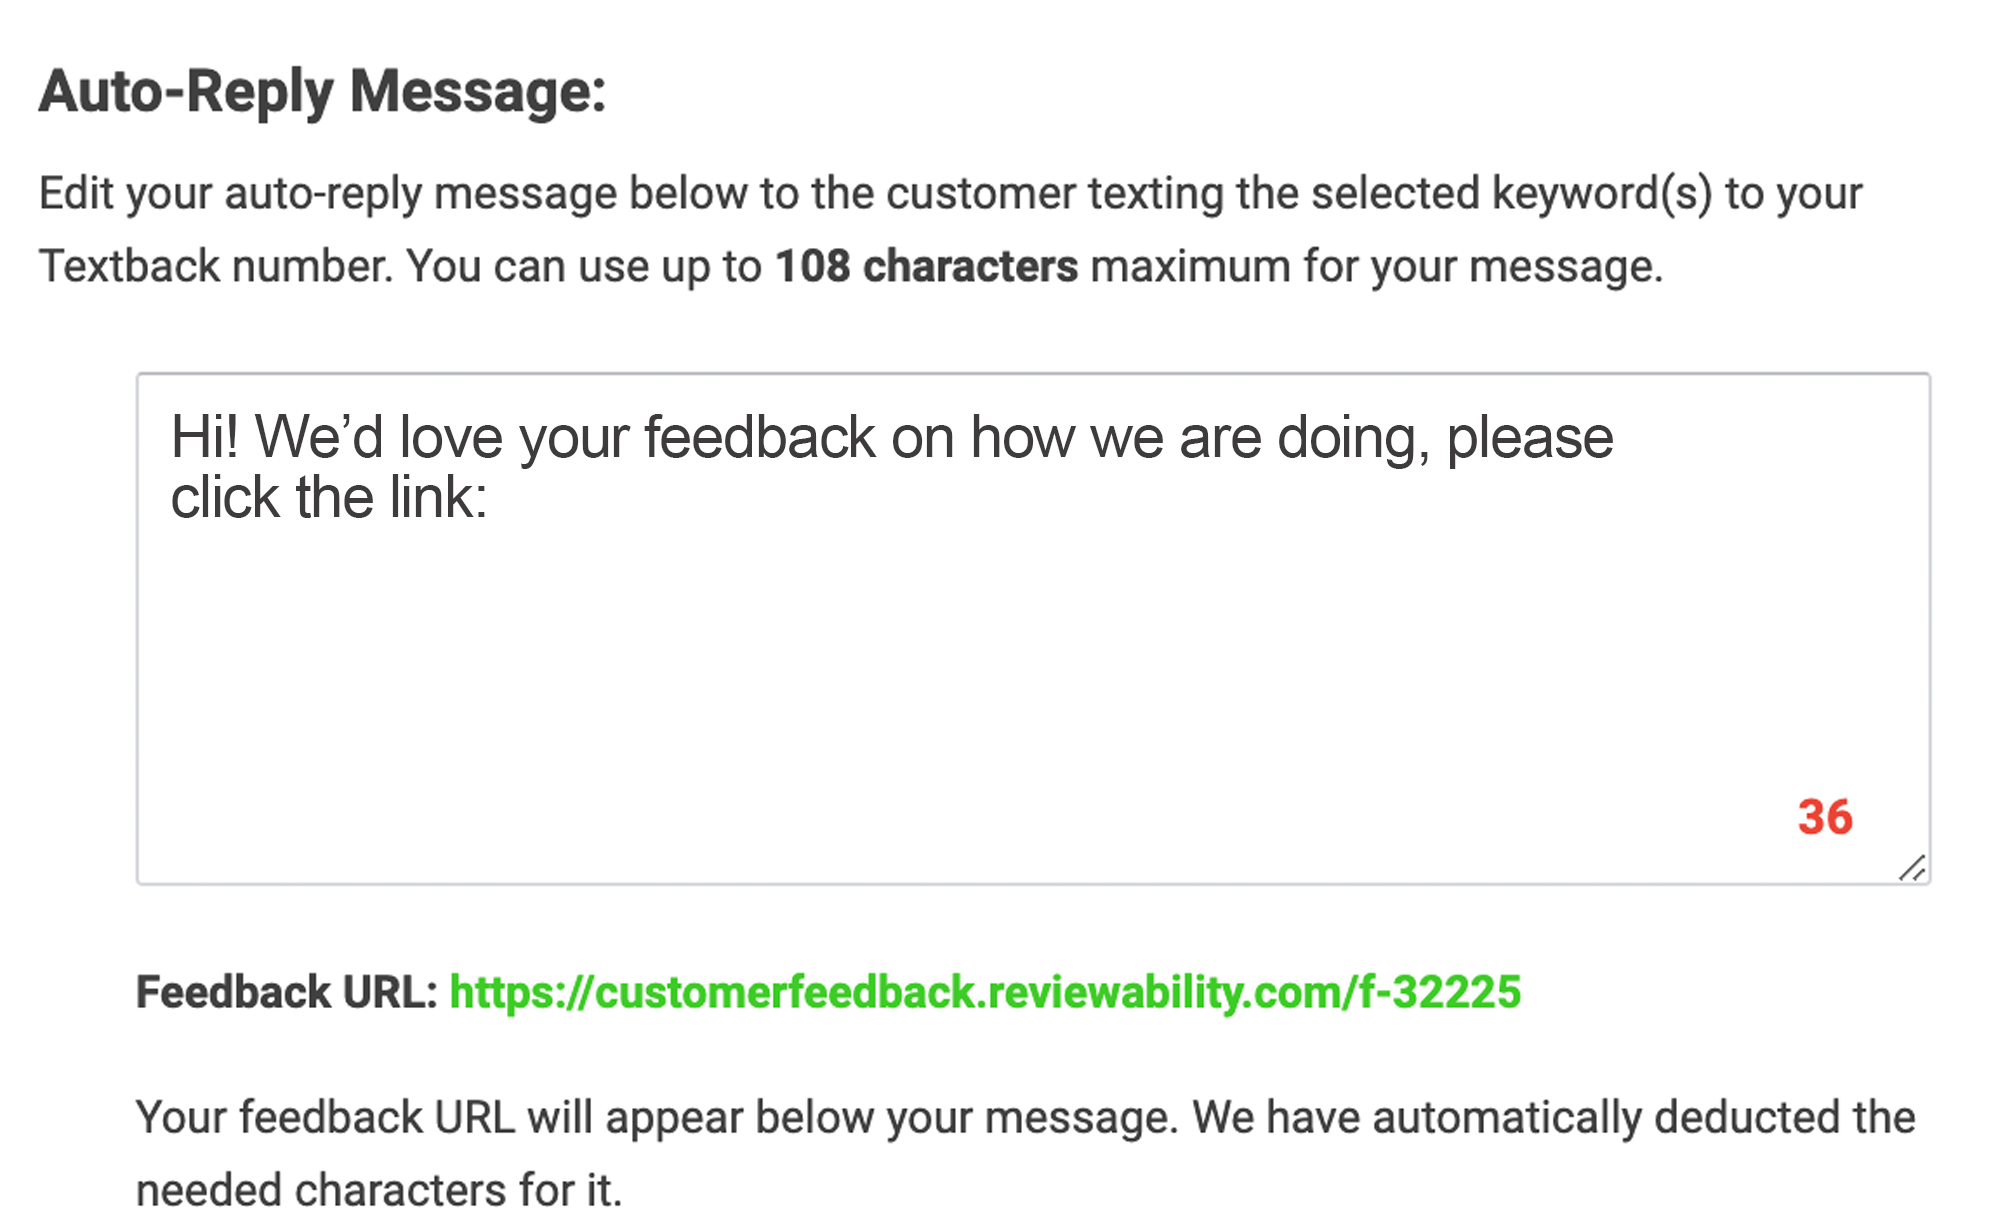Screen dimensions: 2010x1226
Task: Click the red 36 character counter
Action: click(1825, 817)
